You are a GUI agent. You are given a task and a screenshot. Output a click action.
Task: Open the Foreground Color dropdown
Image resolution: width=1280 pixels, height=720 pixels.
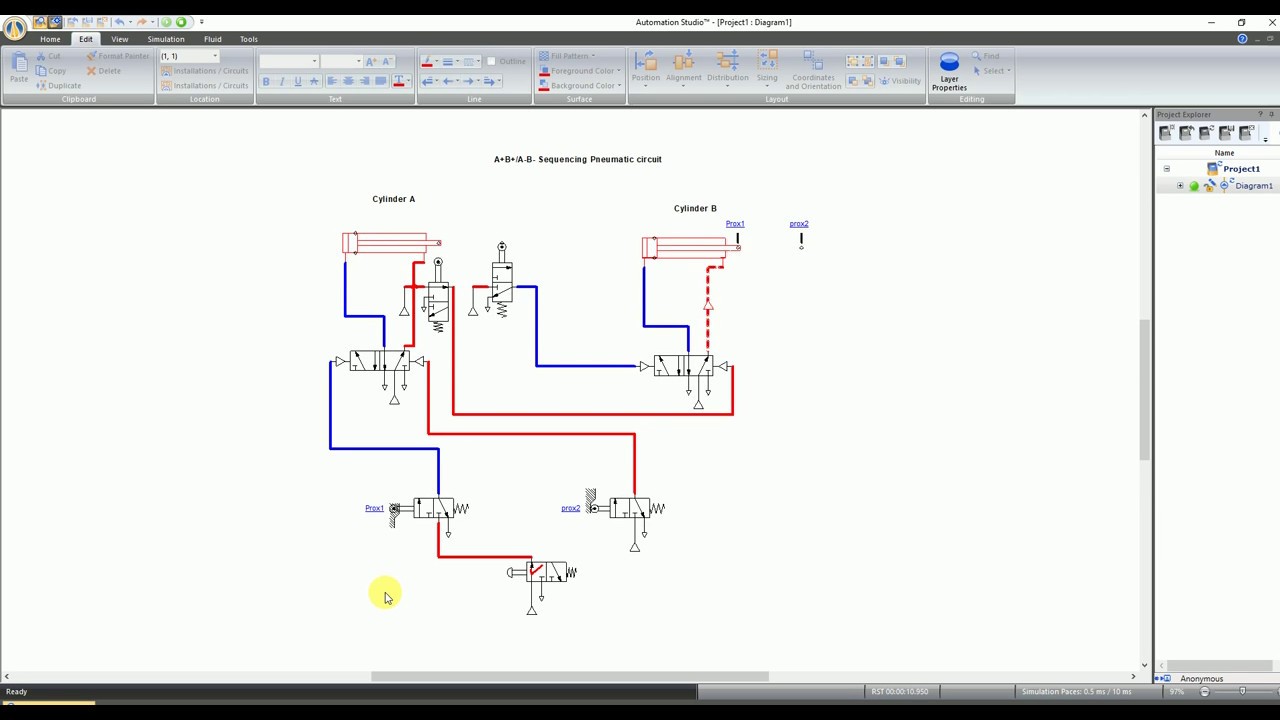click(581, 71)
